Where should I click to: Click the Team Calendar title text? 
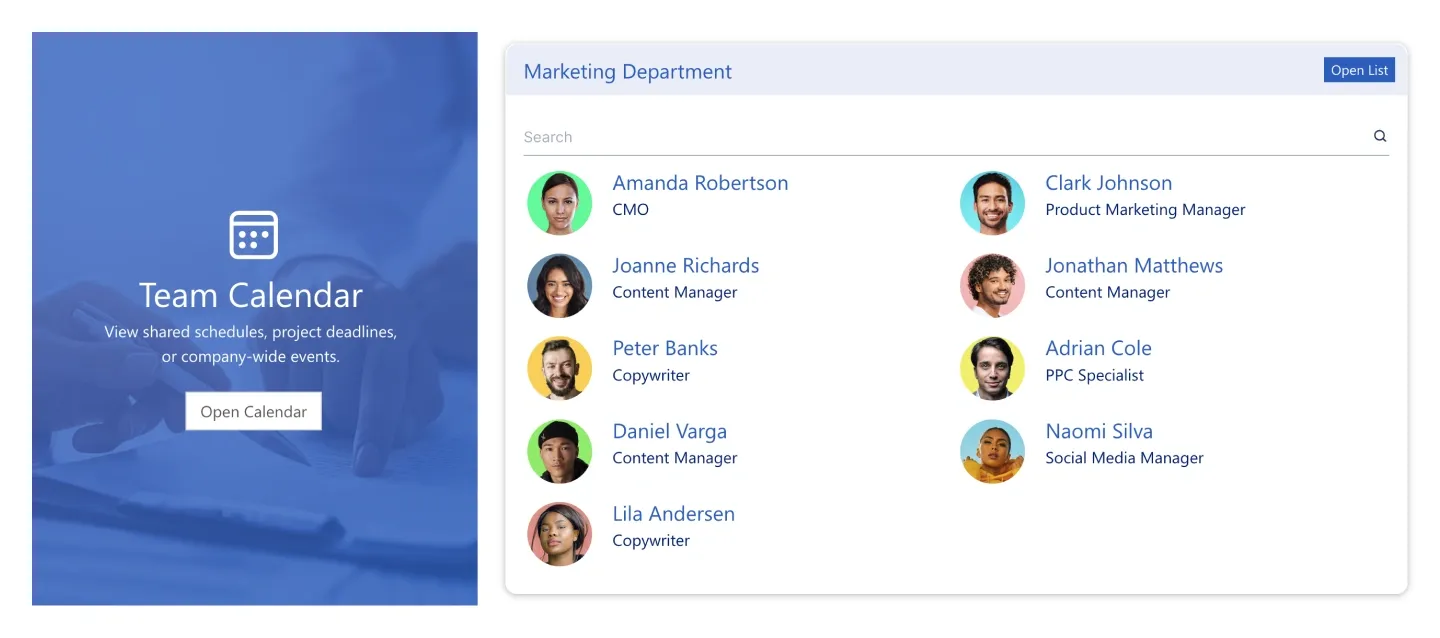coord(251,295)
